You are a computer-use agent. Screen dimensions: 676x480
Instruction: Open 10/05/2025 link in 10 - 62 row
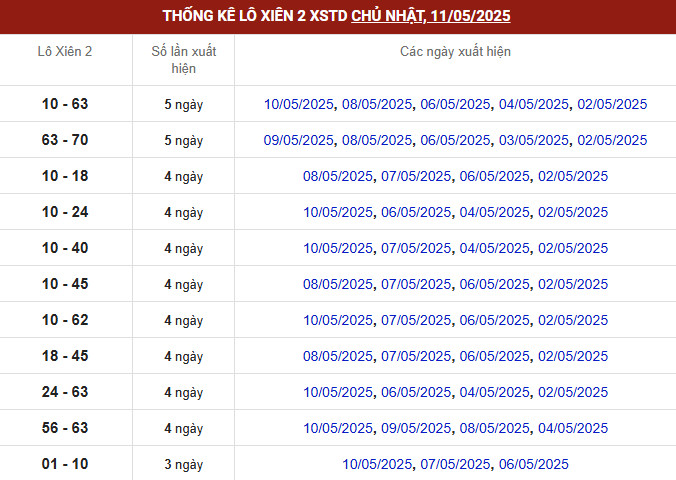(x=338, y=320)
